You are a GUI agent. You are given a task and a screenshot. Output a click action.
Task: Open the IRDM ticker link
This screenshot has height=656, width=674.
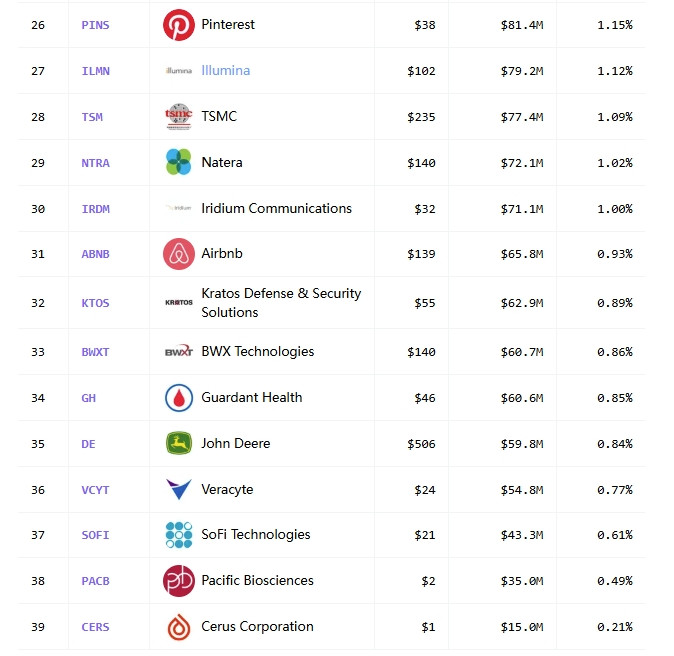point(95,209)
